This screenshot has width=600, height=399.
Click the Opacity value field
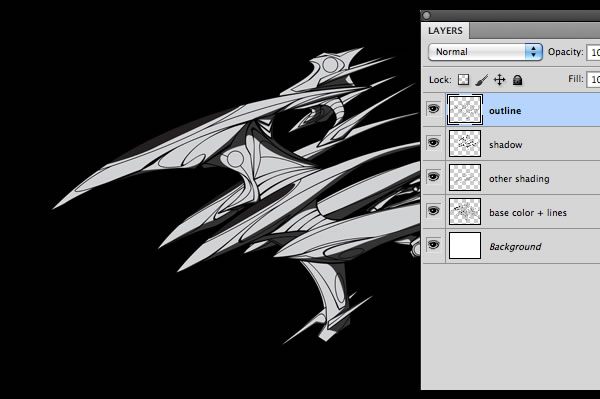click(593, 52)
